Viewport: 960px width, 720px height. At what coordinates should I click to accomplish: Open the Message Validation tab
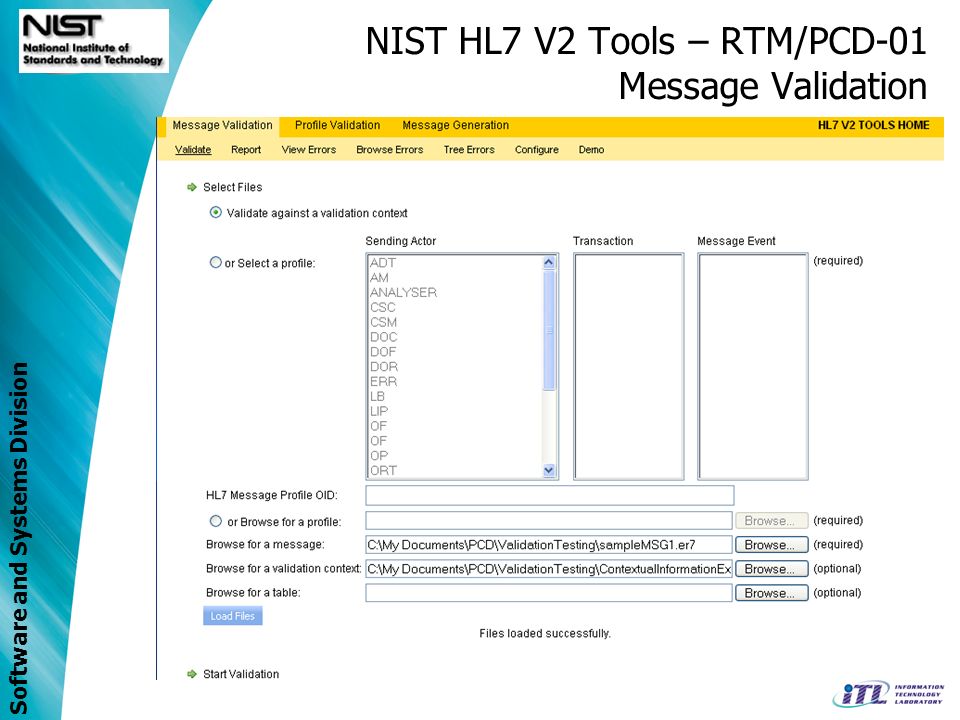(x=222, y=126)
